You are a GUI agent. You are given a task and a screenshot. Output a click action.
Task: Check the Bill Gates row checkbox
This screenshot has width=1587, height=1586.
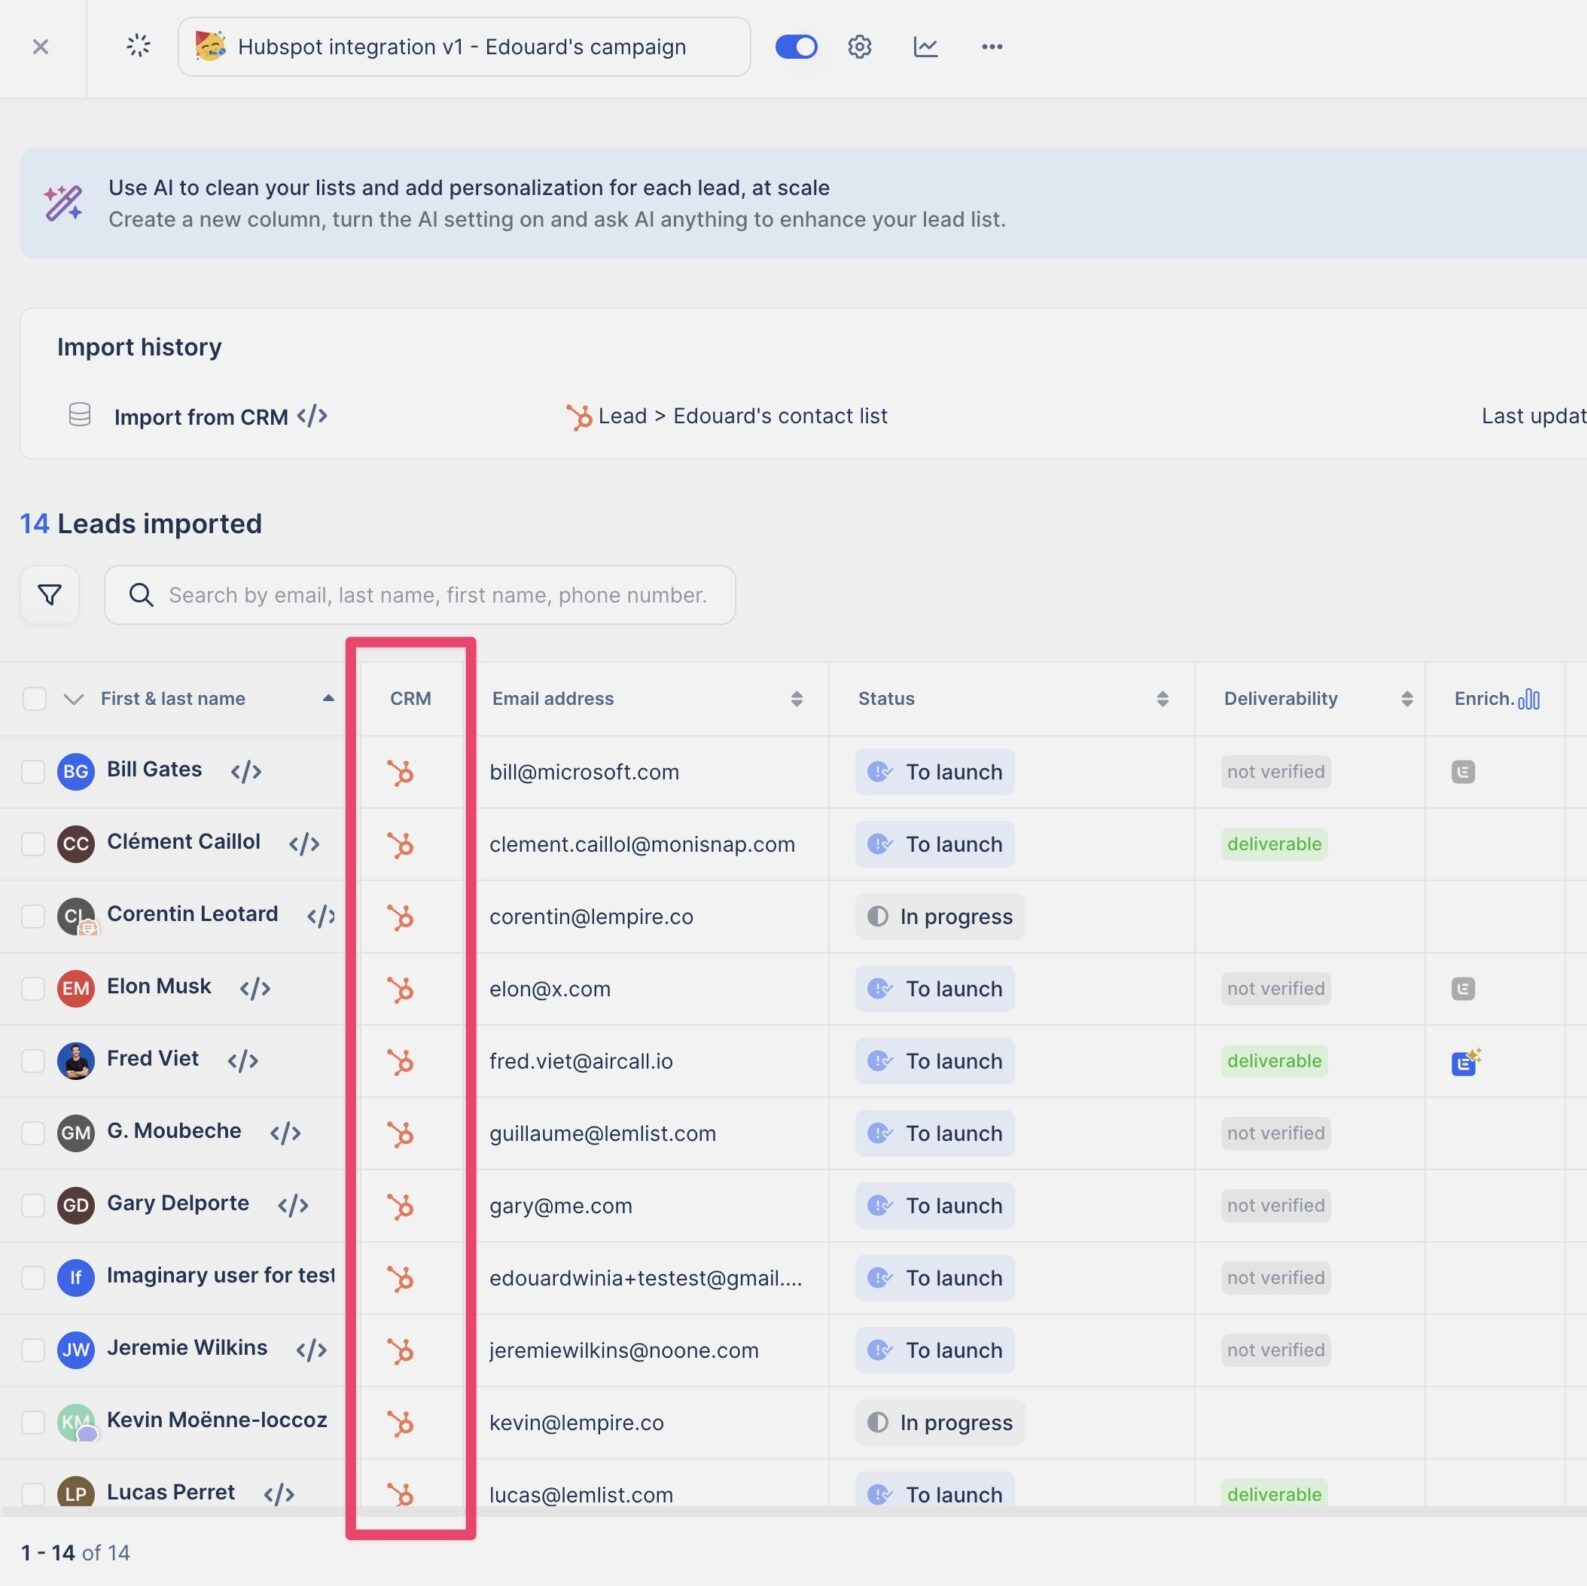33,772
